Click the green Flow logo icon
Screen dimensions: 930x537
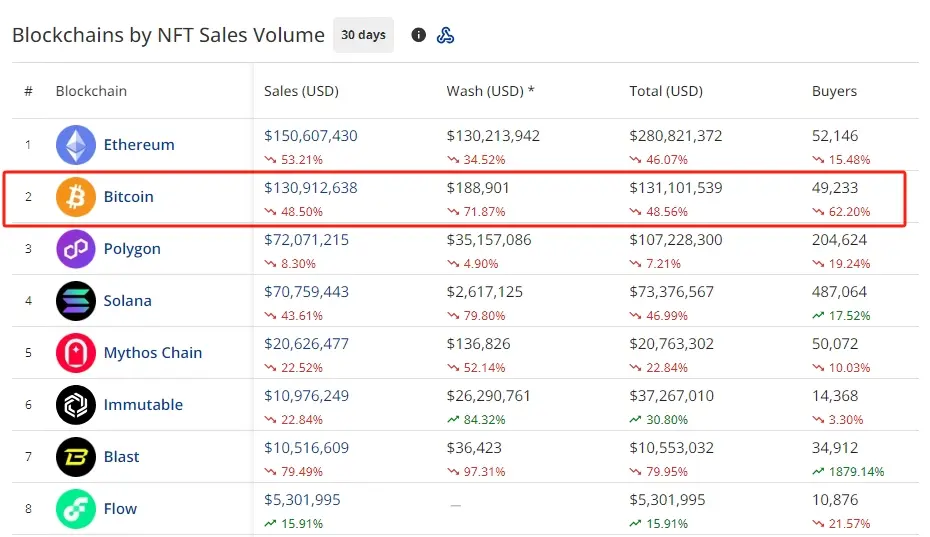76,509
